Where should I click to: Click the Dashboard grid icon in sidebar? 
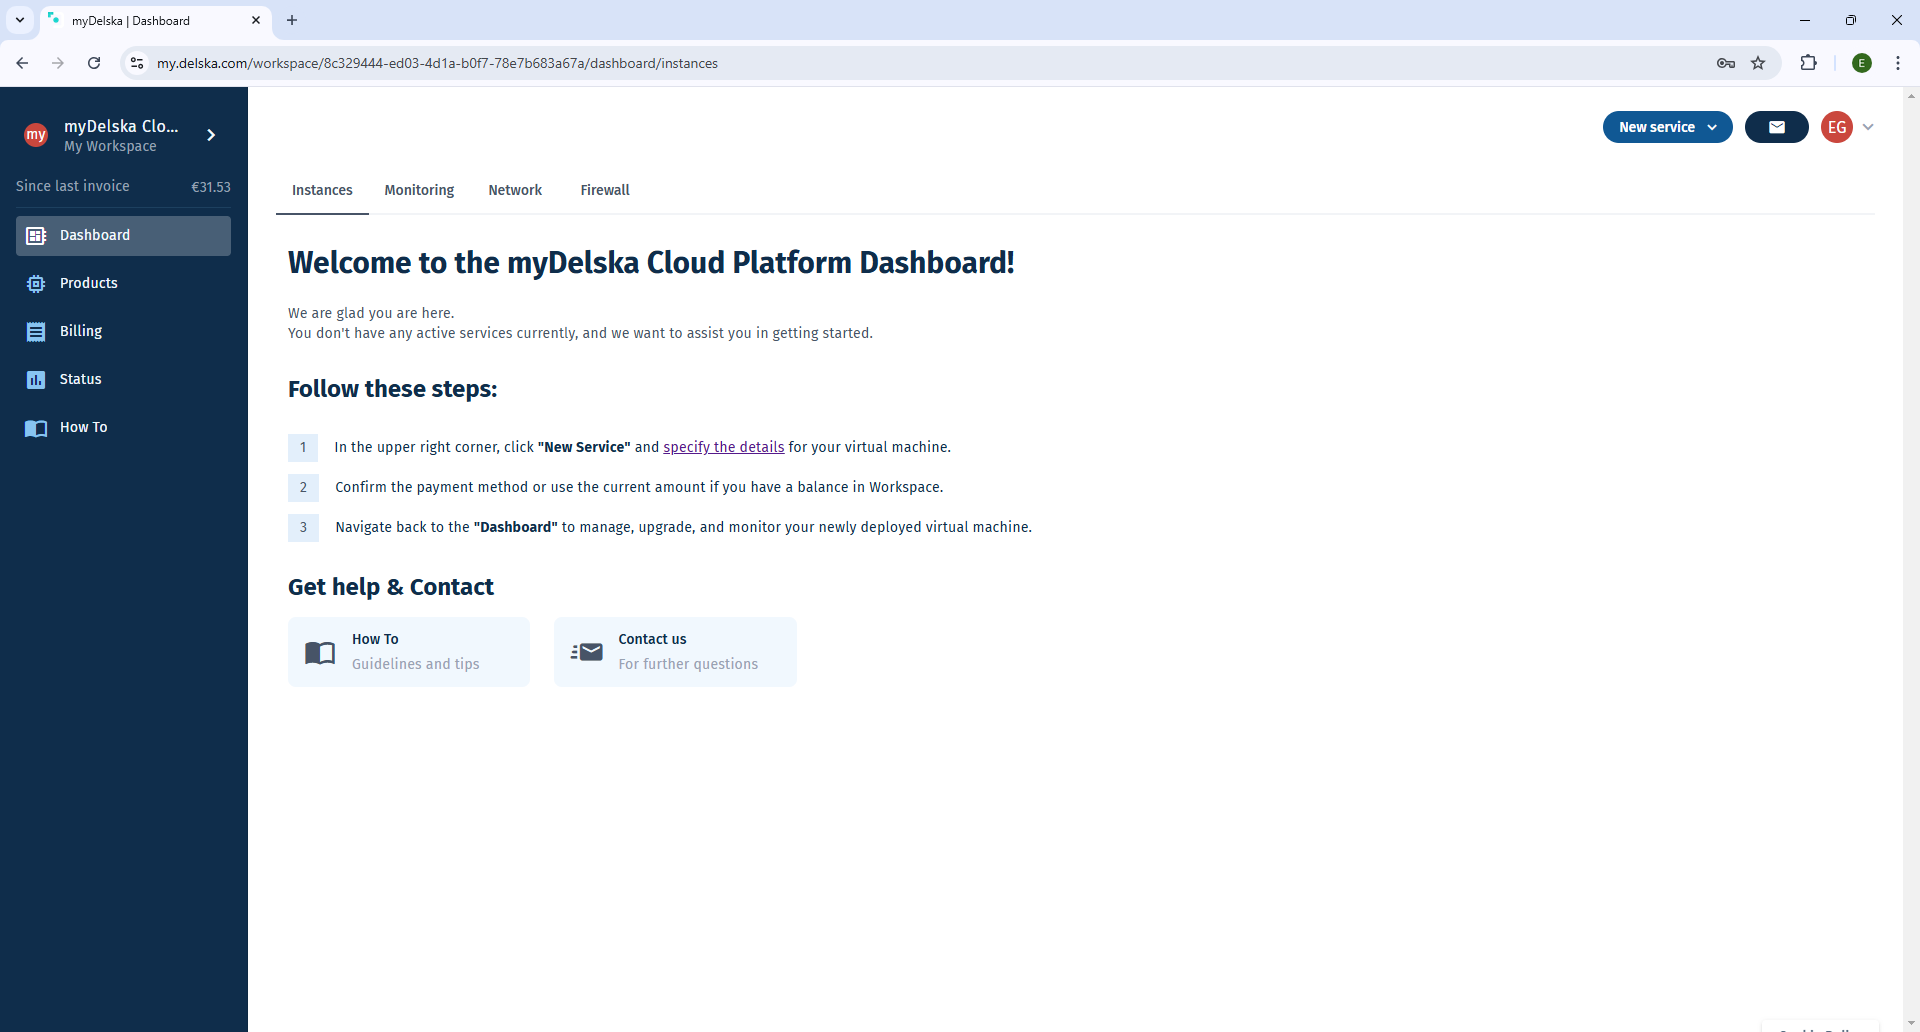36,236
